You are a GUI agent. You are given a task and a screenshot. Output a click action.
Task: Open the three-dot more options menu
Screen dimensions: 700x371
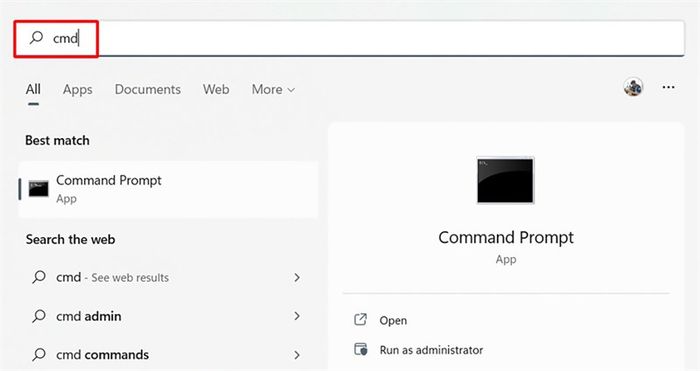[x=668, y=87]
